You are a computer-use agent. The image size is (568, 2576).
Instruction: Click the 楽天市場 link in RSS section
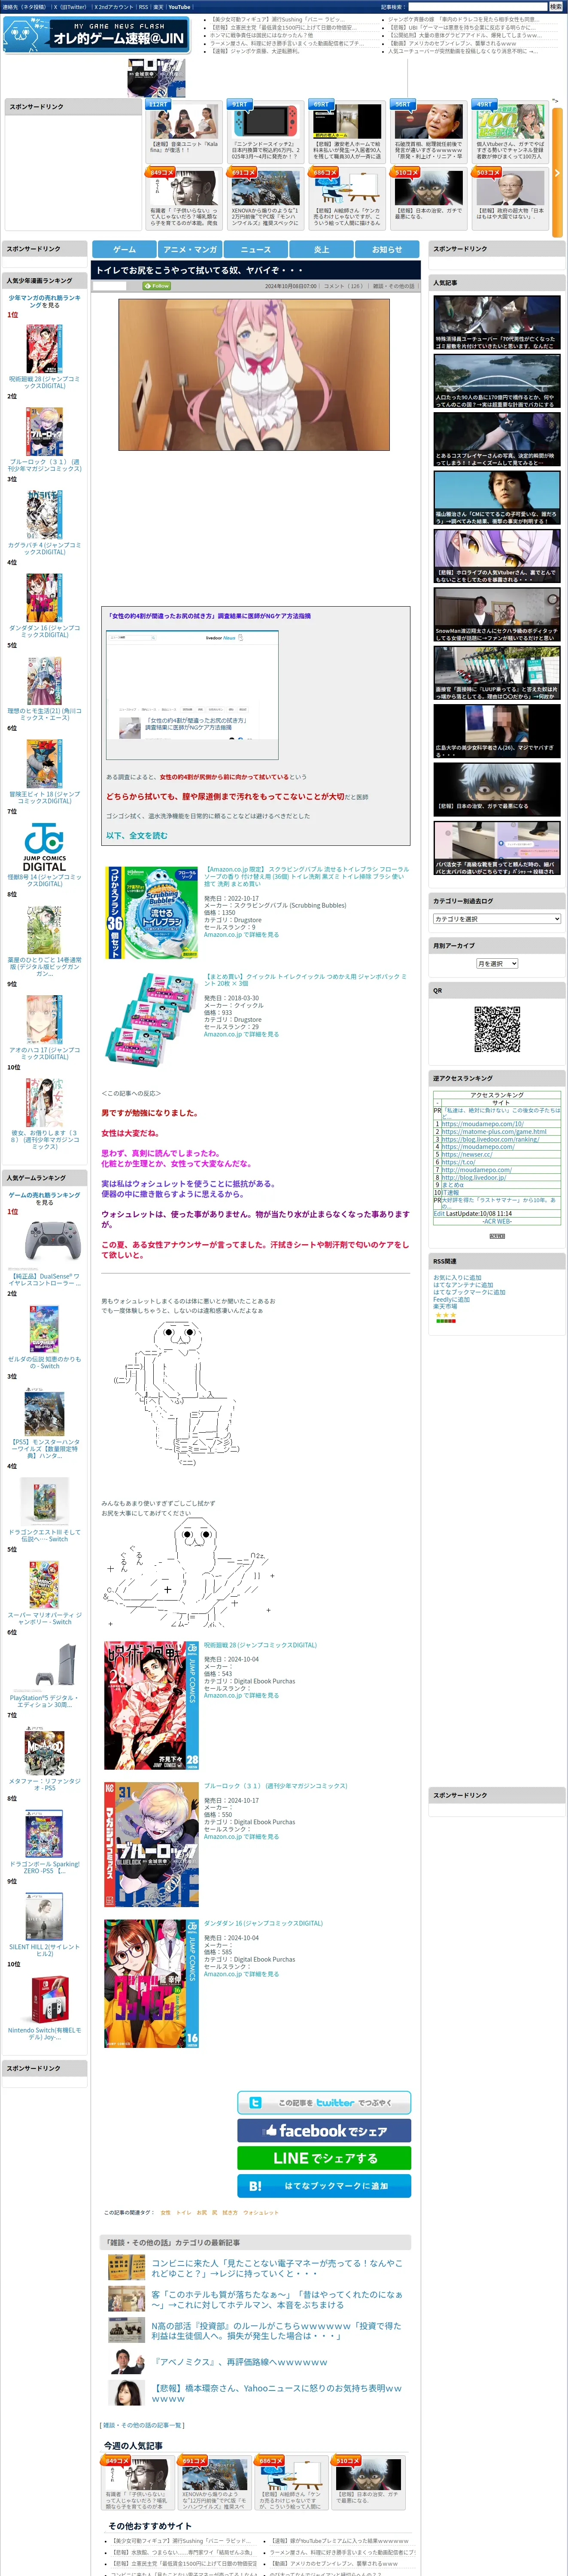click(445, 1306)
